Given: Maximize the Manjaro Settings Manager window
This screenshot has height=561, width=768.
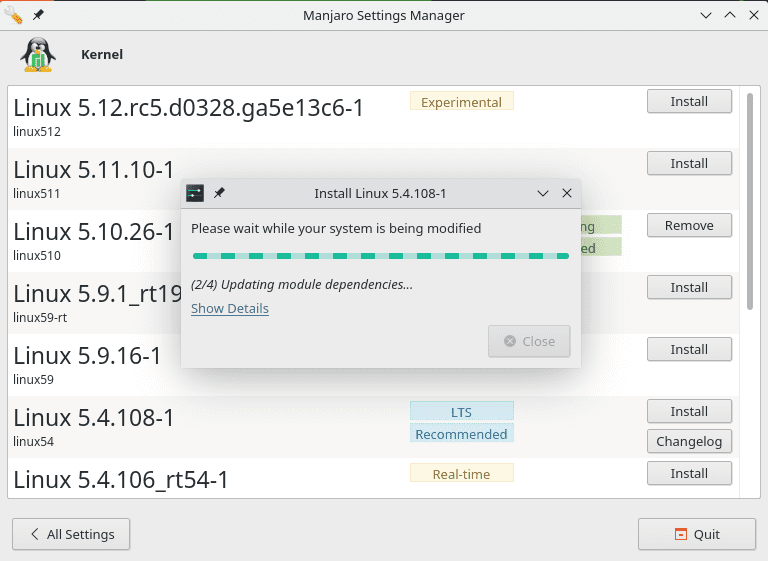Looking at the screenshot, I should tap(728, 15).
